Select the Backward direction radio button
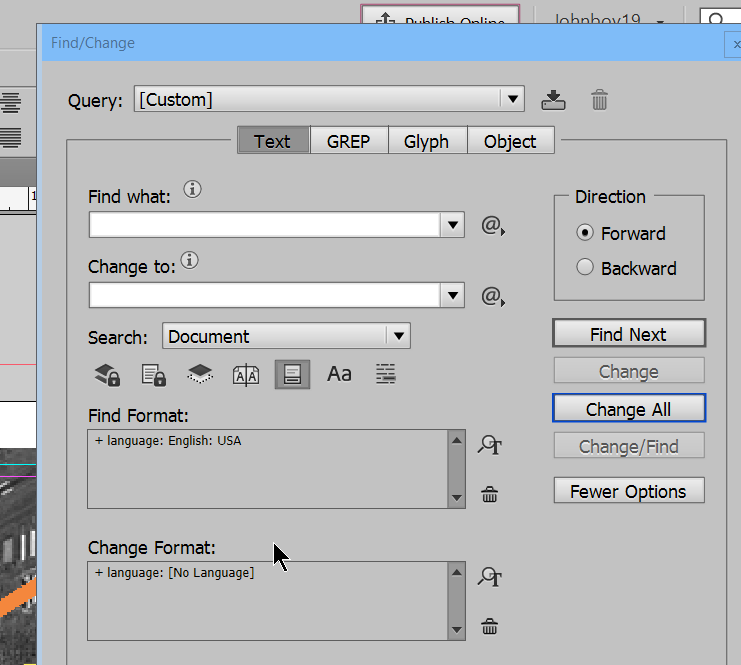This screenshot has width=741, height=665. tap(585, 267)
